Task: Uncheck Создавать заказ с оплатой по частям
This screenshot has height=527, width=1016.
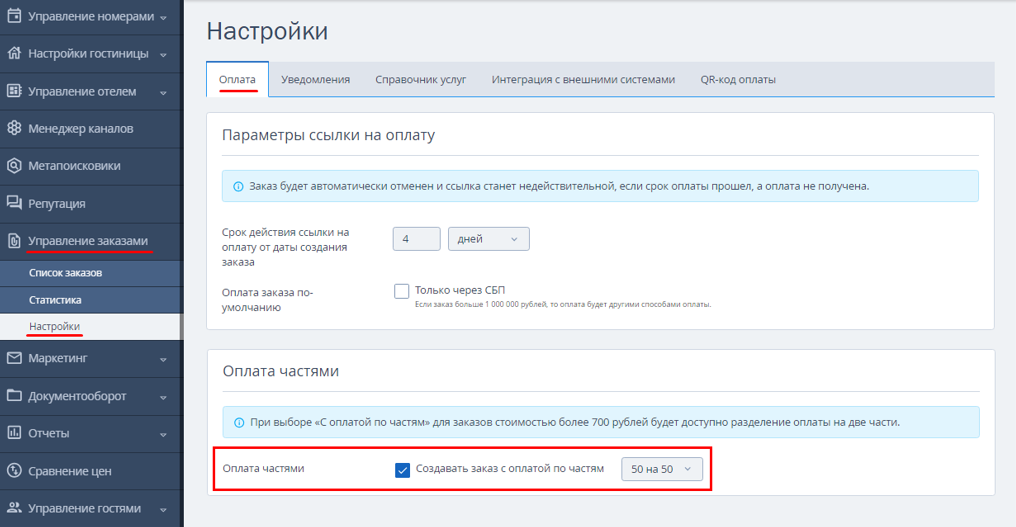Action: pos(402,470)
